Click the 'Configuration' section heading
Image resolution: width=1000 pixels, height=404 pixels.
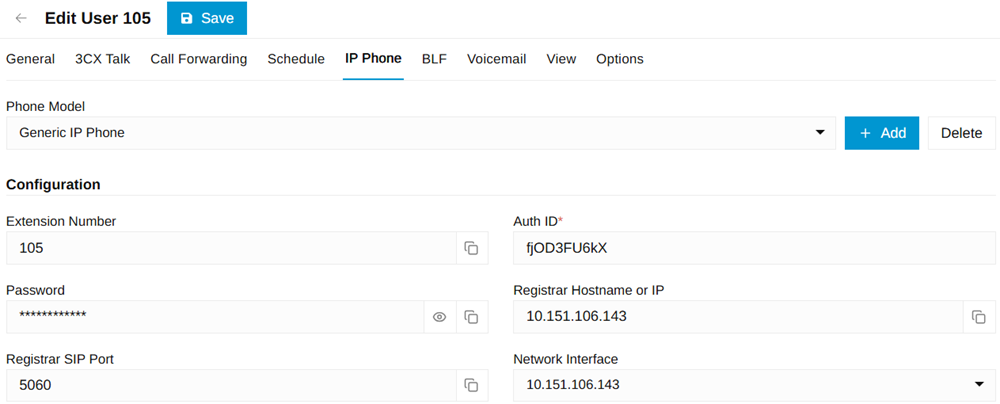(54, 184)
